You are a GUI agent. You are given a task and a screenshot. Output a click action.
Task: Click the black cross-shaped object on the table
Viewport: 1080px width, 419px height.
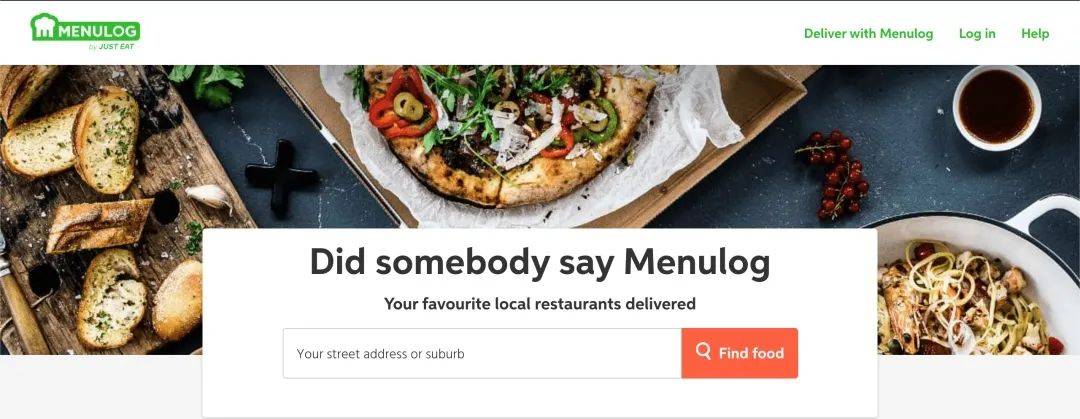coord(281,175)
